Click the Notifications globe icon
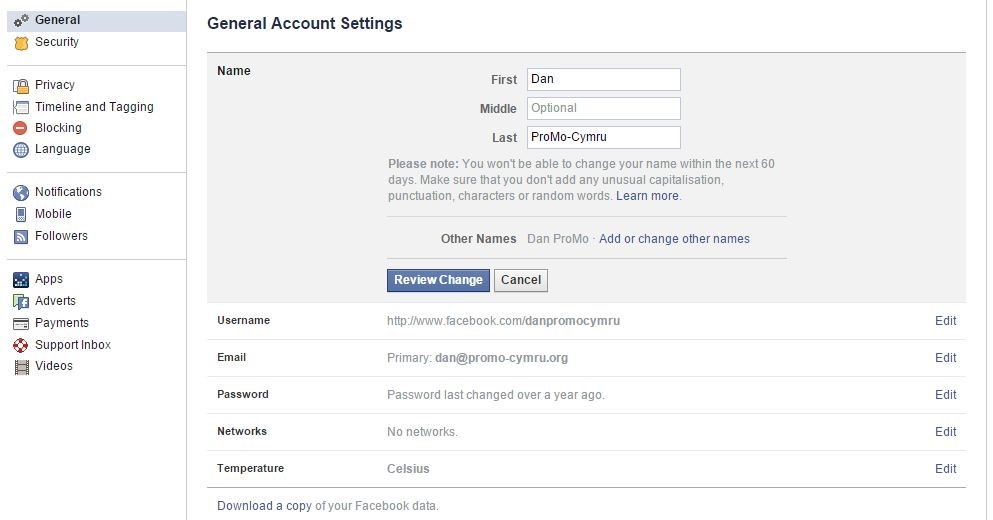The width and height of the screenshot is (993, 520). coord(21,192)
